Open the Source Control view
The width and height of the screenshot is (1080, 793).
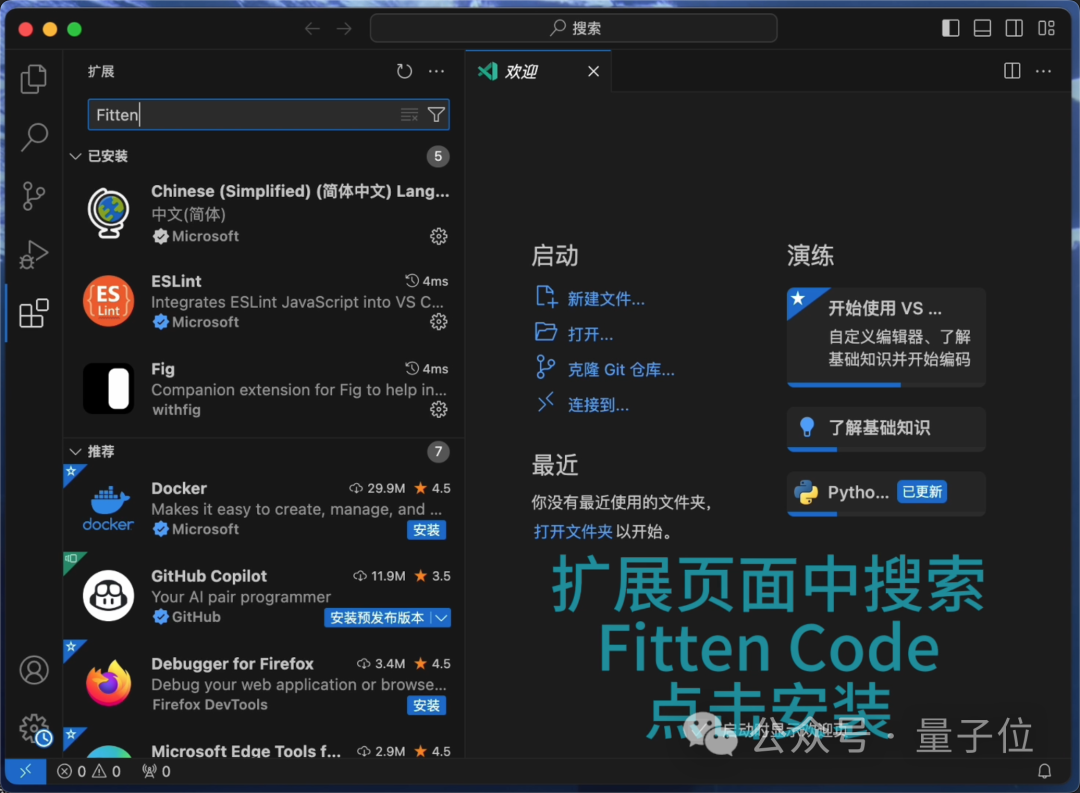33,195
